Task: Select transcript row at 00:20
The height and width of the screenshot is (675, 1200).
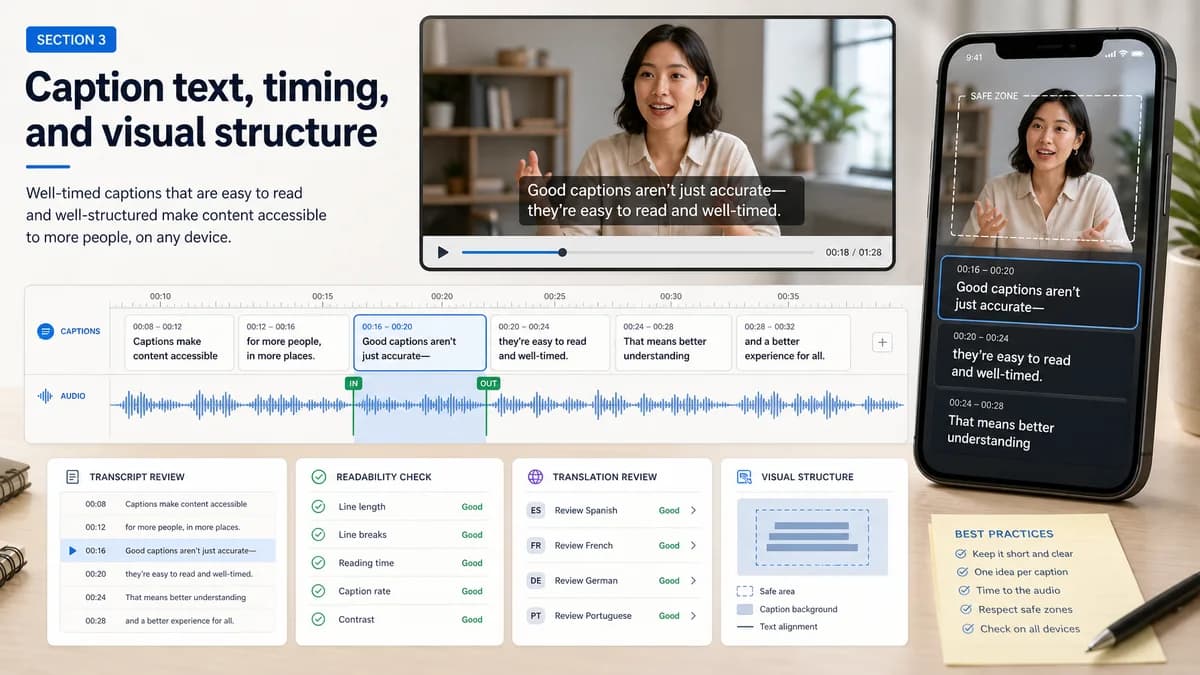Action: pyautogui.click(x=167, y=574)
